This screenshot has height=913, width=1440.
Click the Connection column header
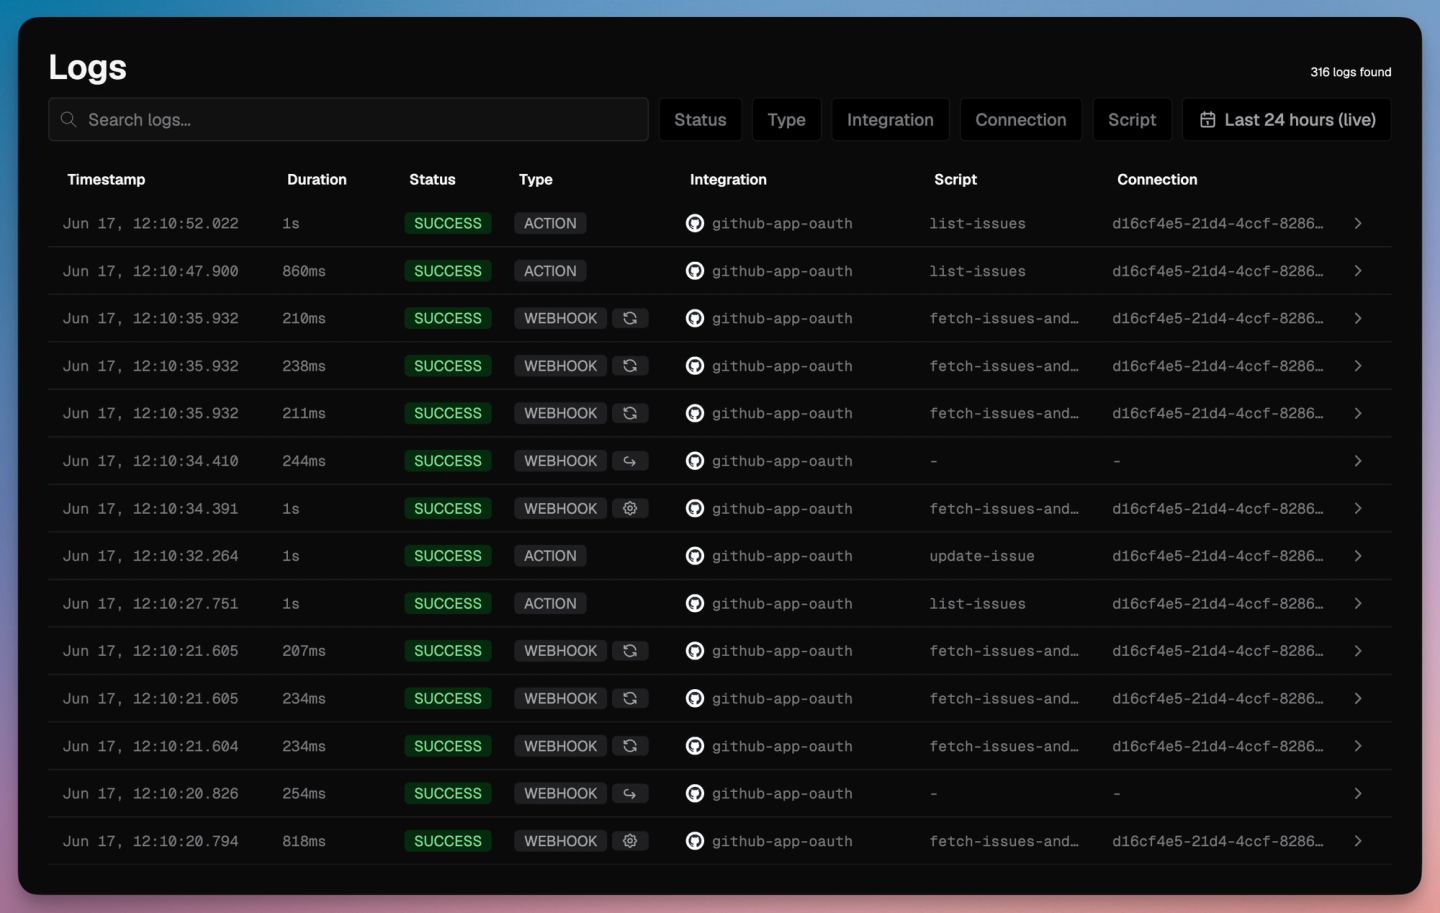pyautogui.click(x=1157, y=179)
